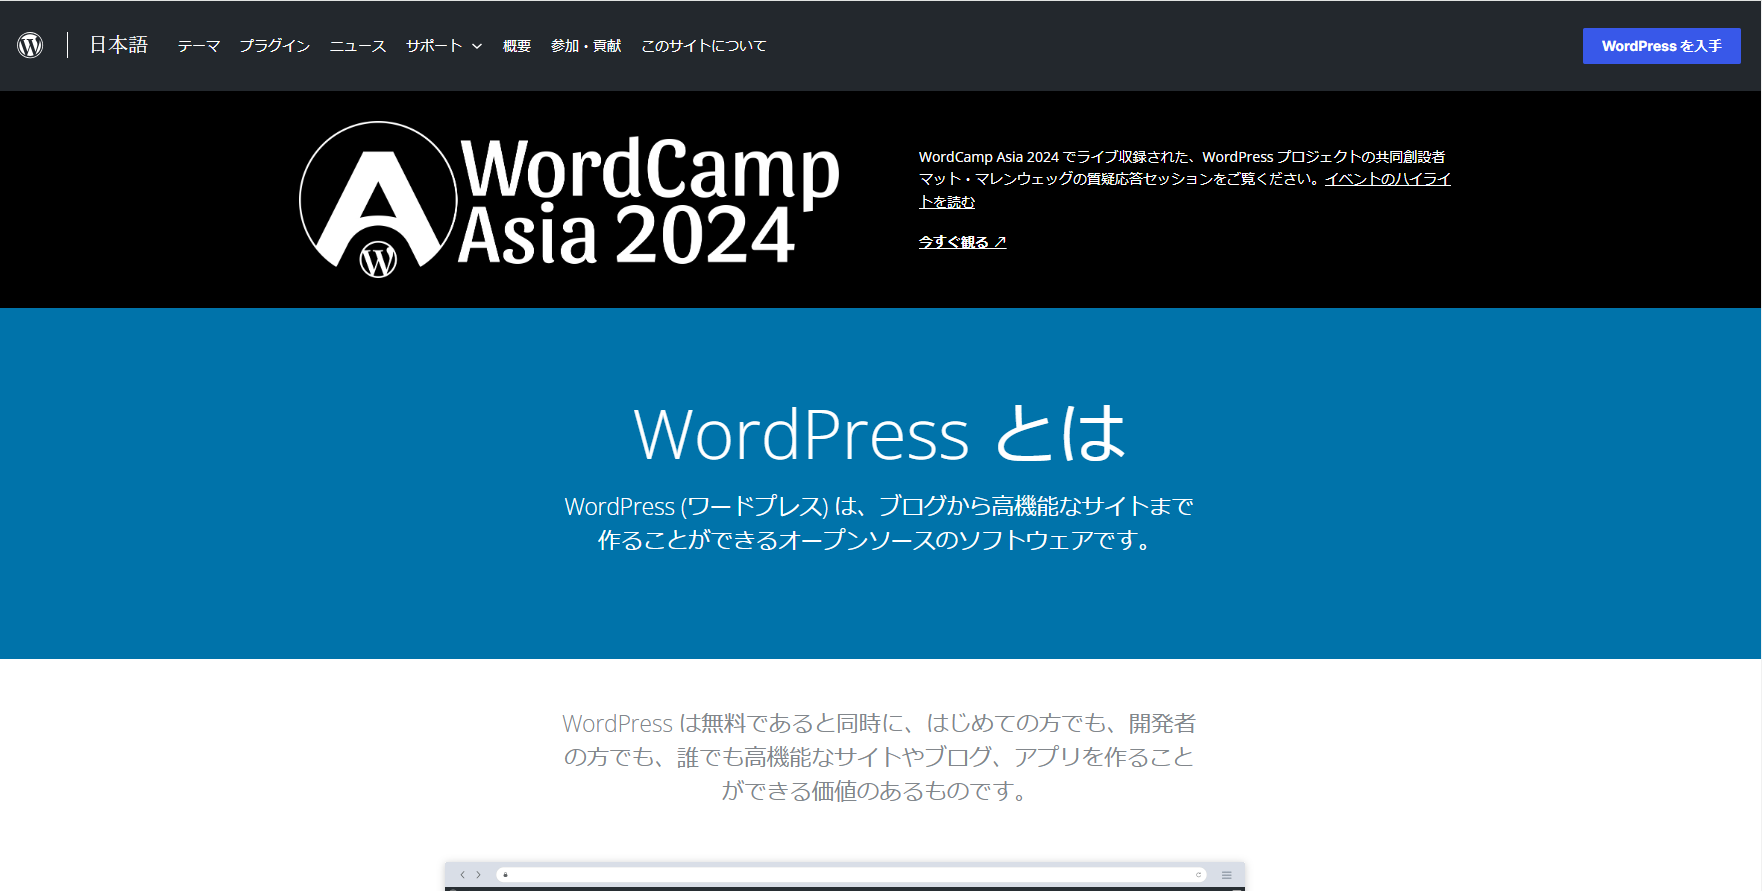Click the WordPress とは heading
The width and height of the screenshot is (1762, 891).
coord(880,434)
